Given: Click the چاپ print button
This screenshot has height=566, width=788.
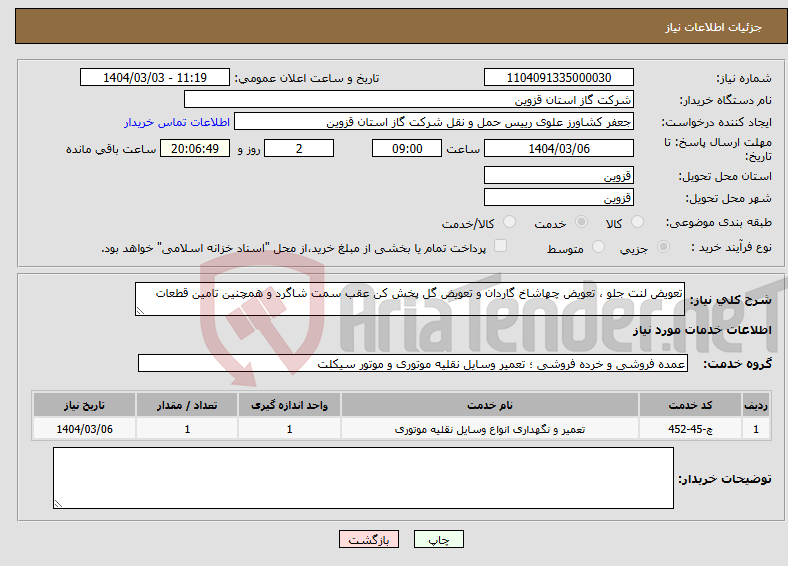Looking at the screenshot, I should click(x=439, y=539).
